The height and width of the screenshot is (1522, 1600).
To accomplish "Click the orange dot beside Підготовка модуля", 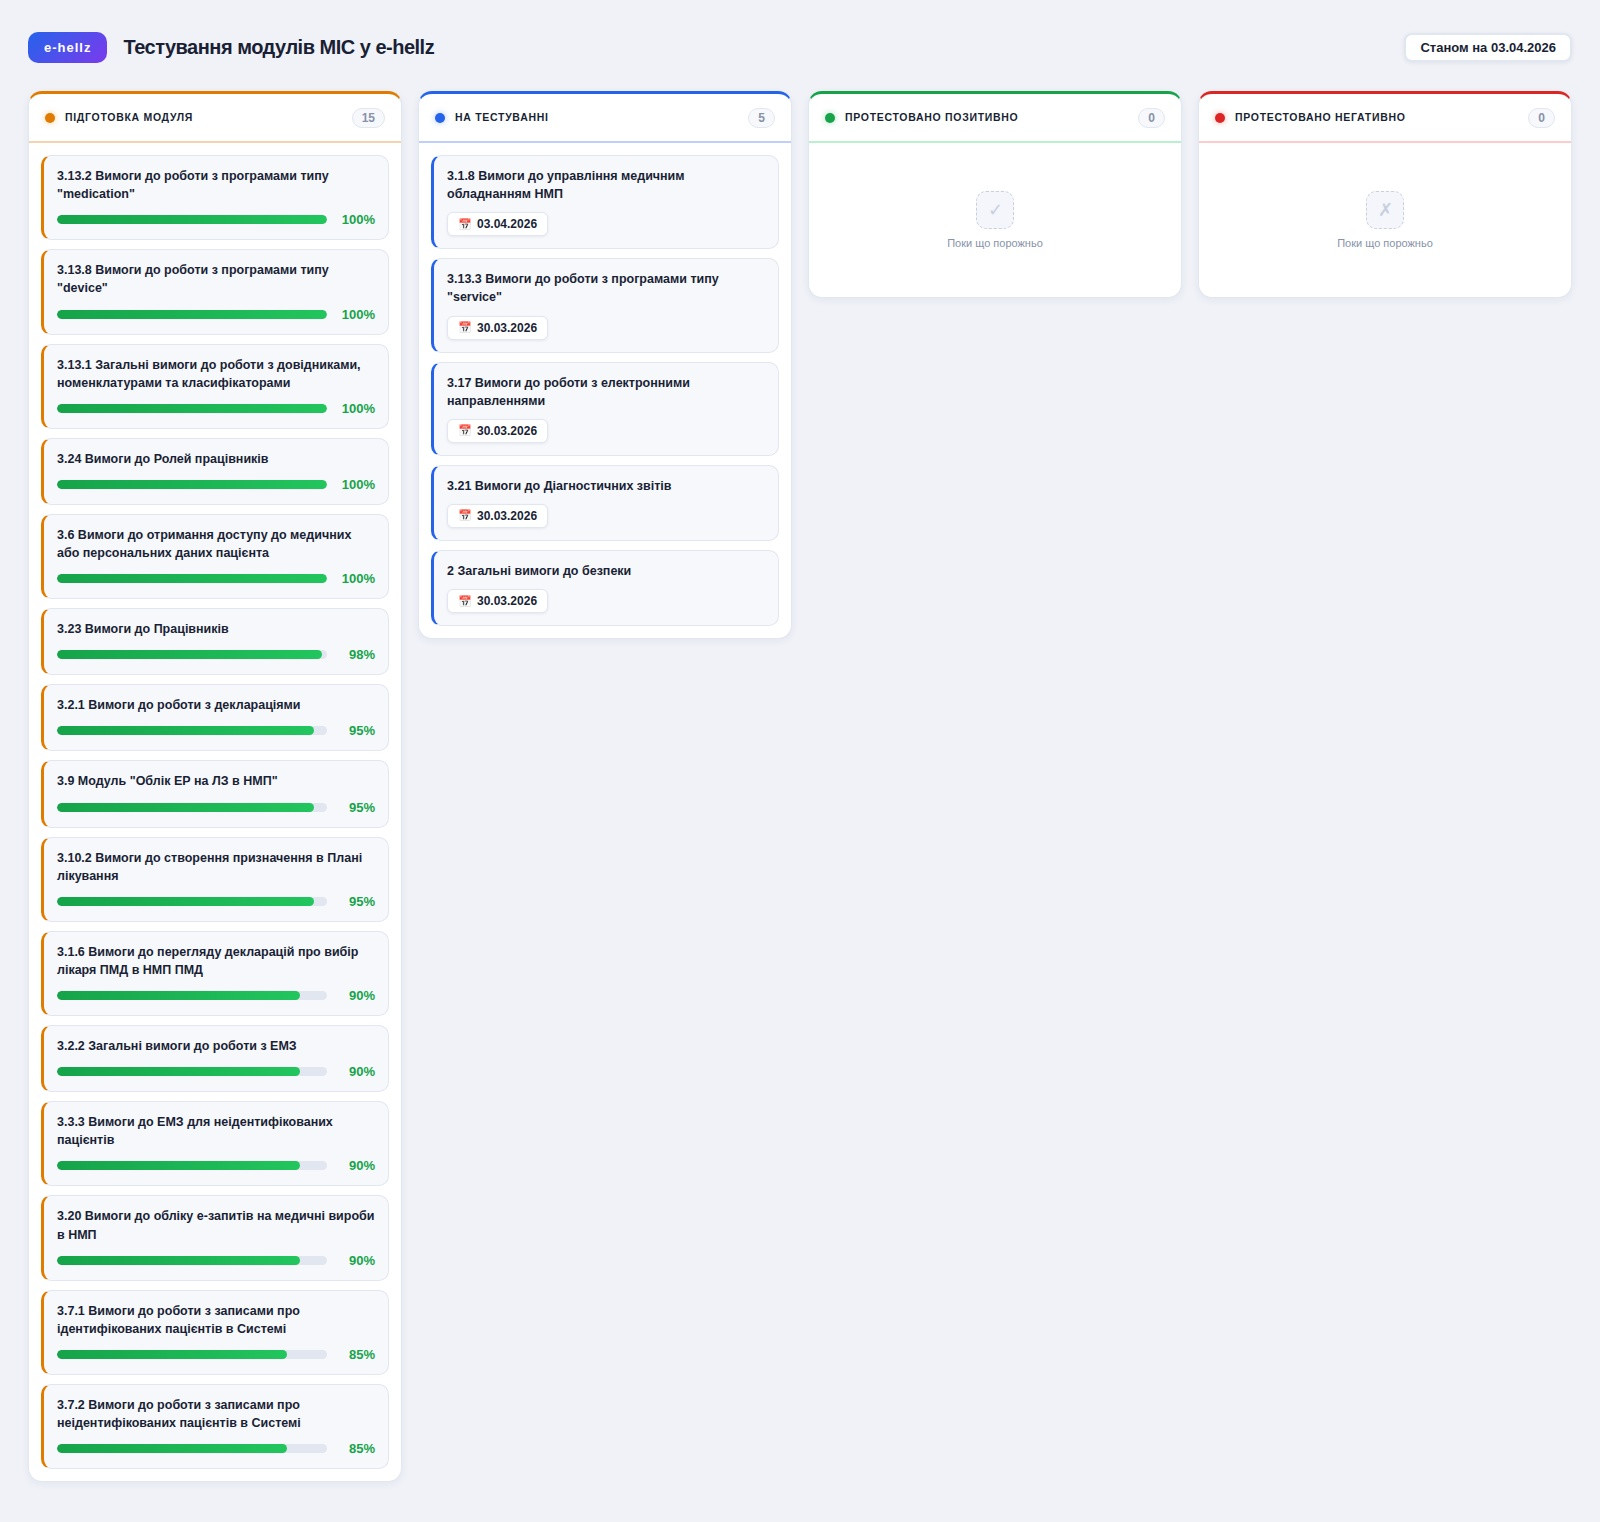I will point(50,118).
